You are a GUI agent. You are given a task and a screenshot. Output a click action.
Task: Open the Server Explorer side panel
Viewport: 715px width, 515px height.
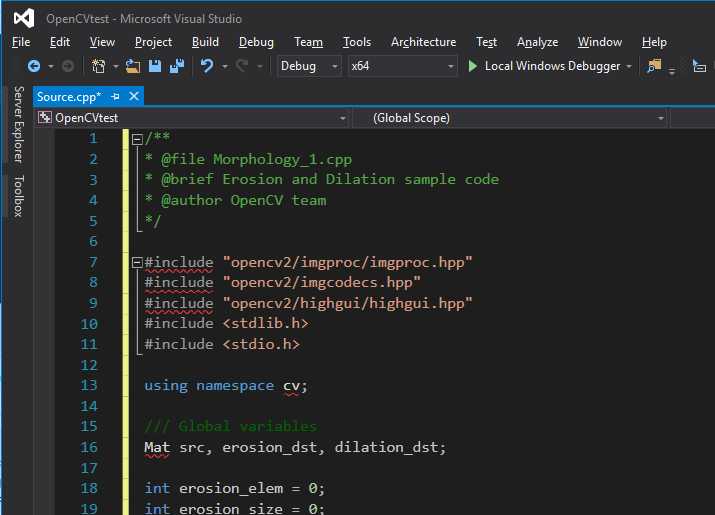tap(18, 124)
